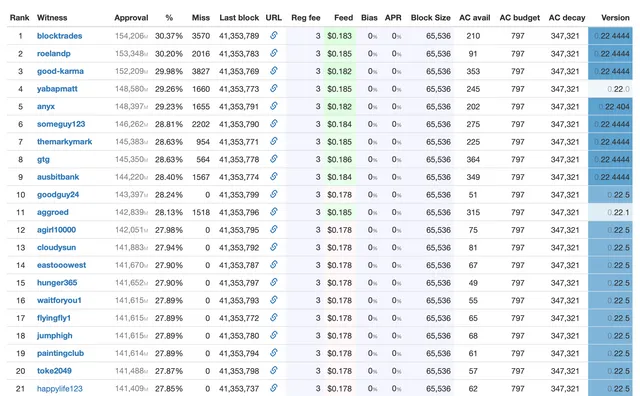Image resolution: width=640 pixels, height=396 pixels.
Task: Visit the good-karma witness link
Action: (60, 71)
